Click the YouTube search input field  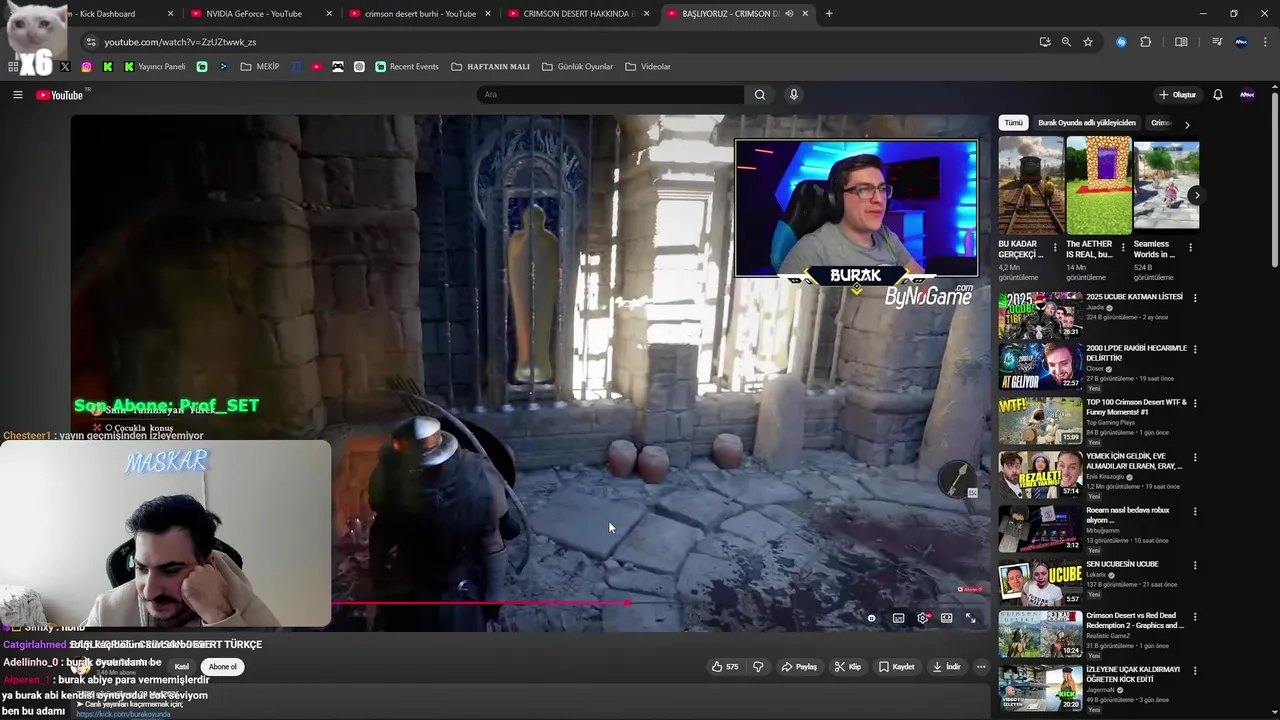coord(610,95)
